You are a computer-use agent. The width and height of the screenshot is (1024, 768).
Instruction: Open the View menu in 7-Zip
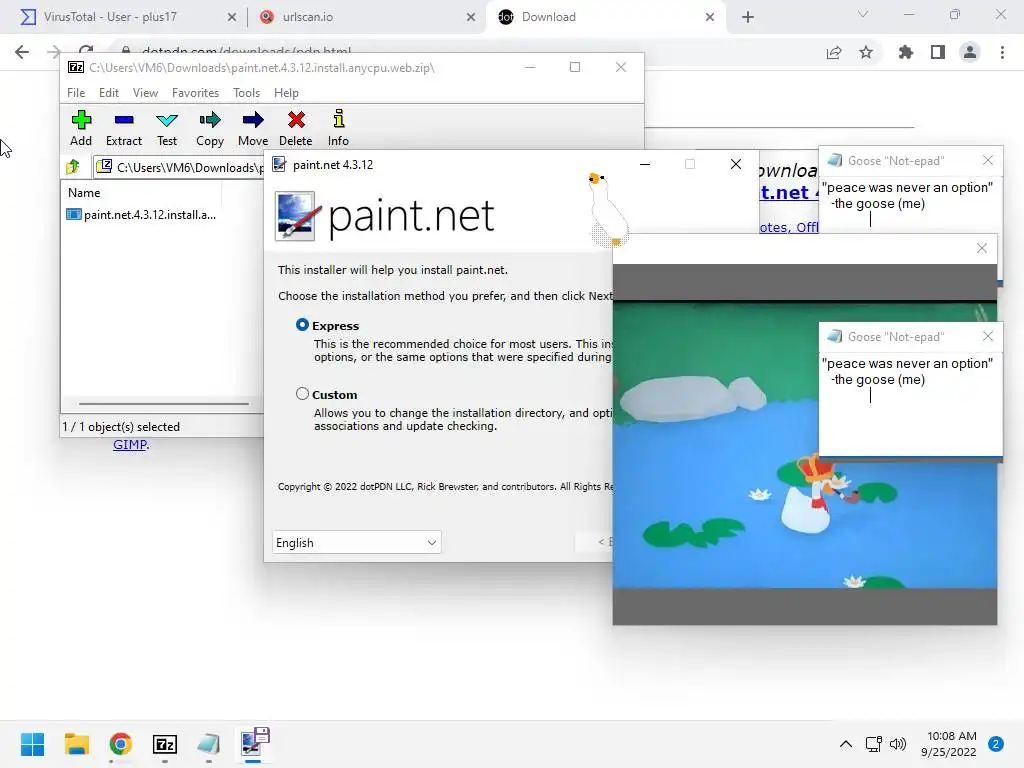[145, 93]
